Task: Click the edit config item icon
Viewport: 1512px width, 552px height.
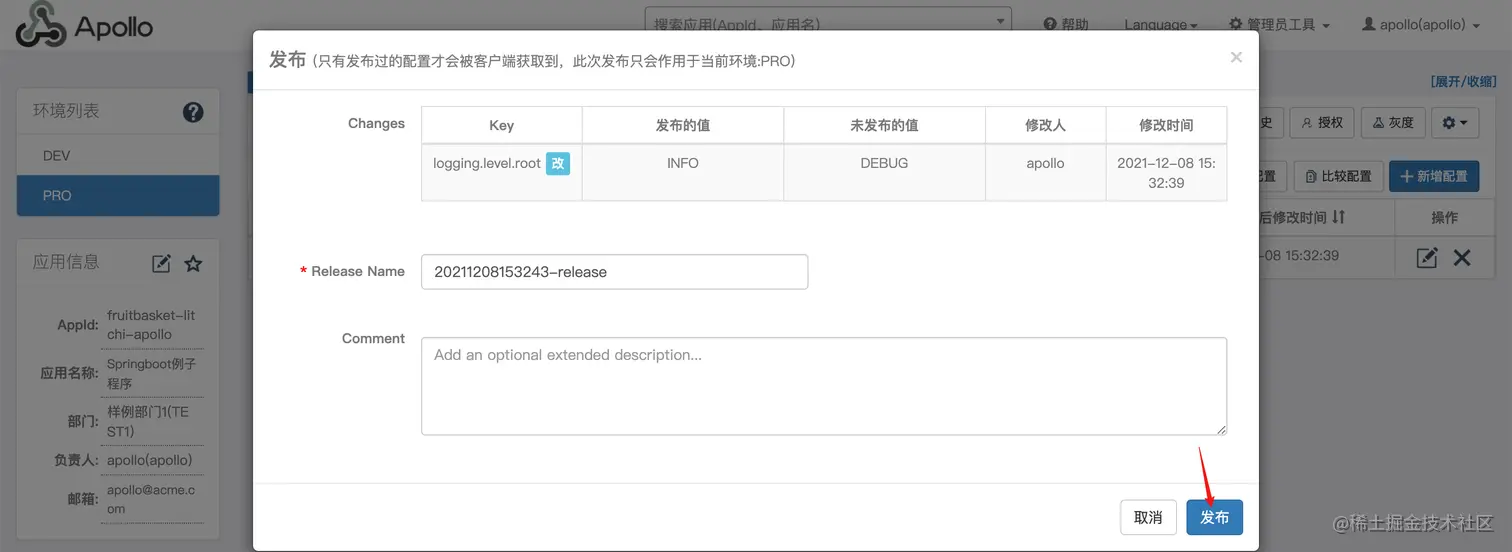Action: (1427, 258)
